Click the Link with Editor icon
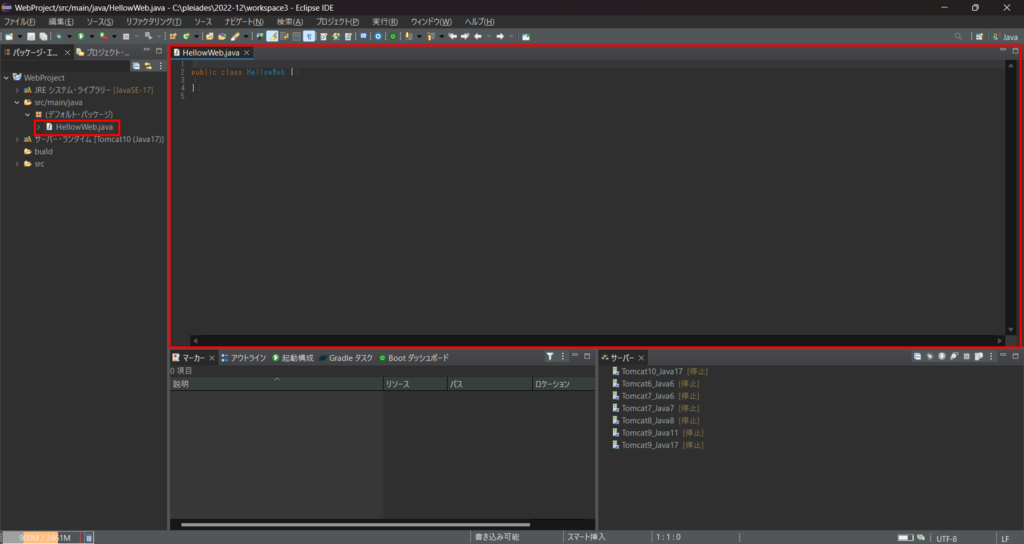The width and height of the screenshot is (1024, 544). click(x=148, y=66)
